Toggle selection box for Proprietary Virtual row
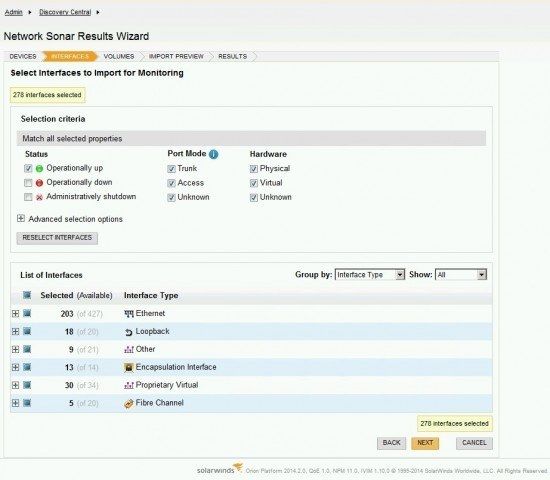Viewport: 550px width, 480px height. pyautogui.click(x=27, y=385)
